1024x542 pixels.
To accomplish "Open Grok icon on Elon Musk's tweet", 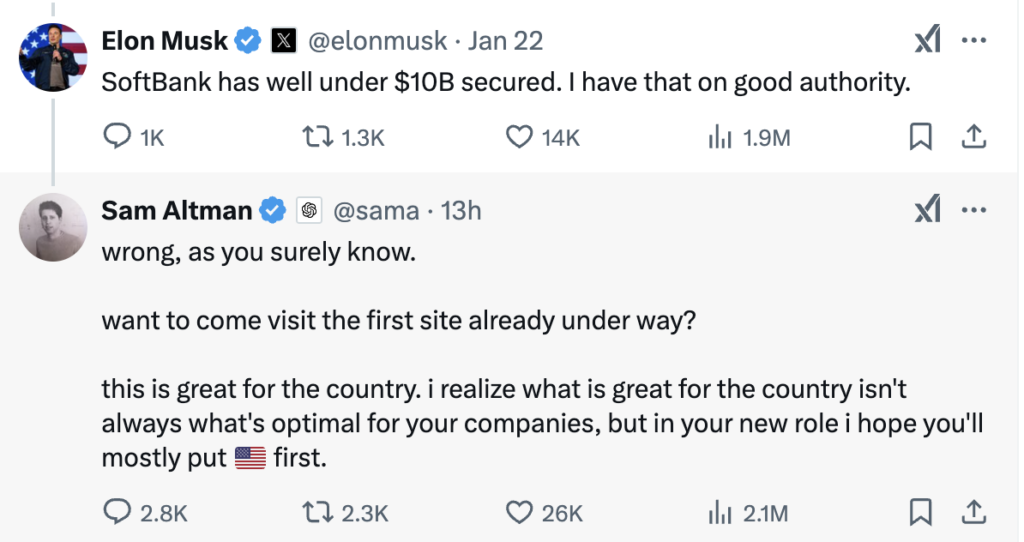I will coord(927,41).
